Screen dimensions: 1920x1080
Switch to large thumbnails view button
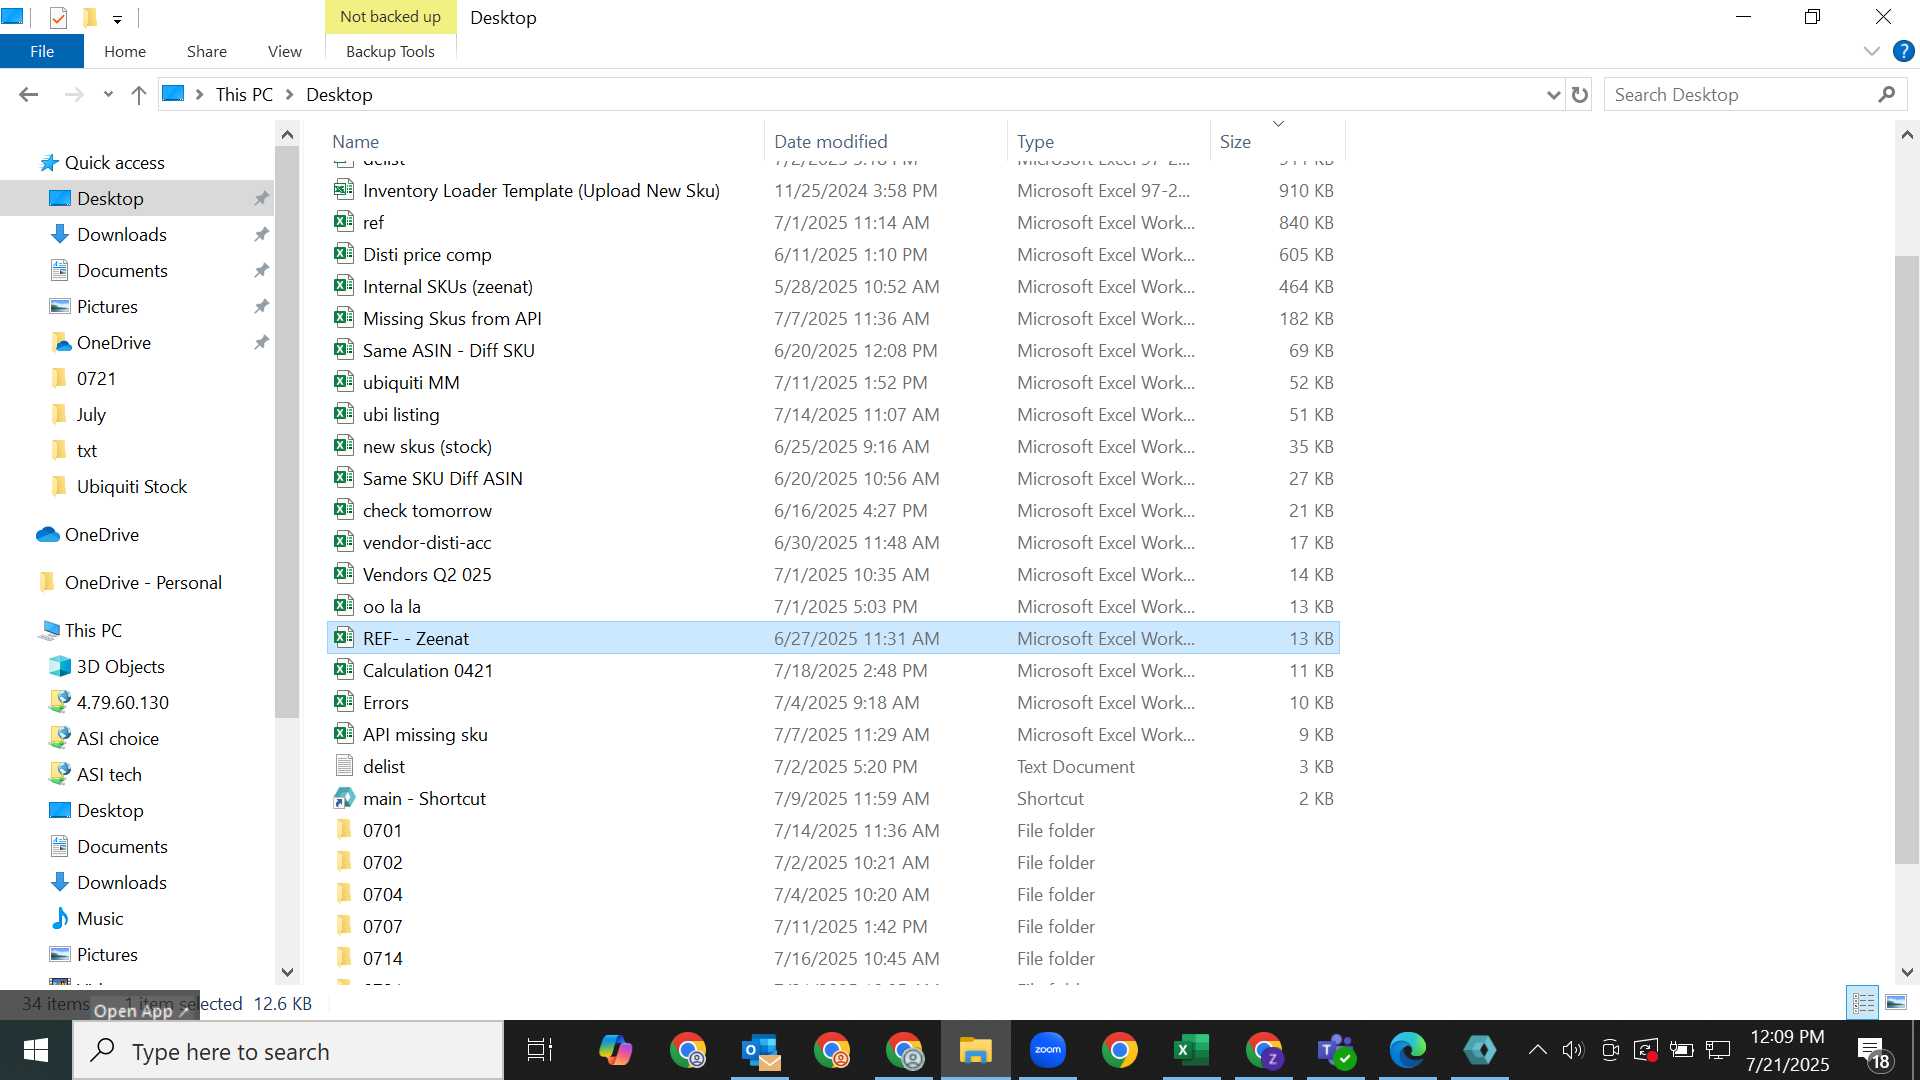pyautogui.click(x=1895, y=1002)
